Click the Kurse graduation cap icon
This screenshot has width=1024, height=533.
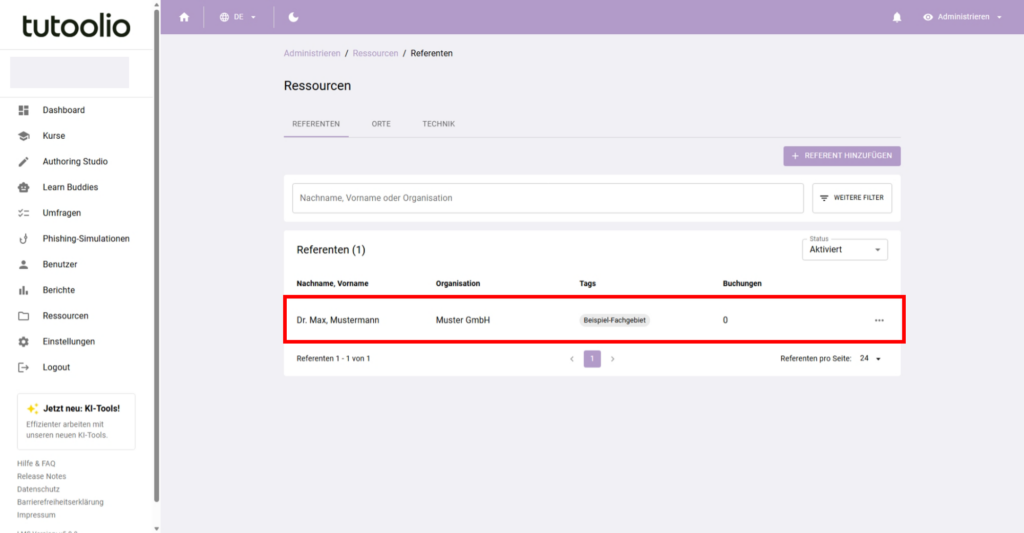point(24,136)
